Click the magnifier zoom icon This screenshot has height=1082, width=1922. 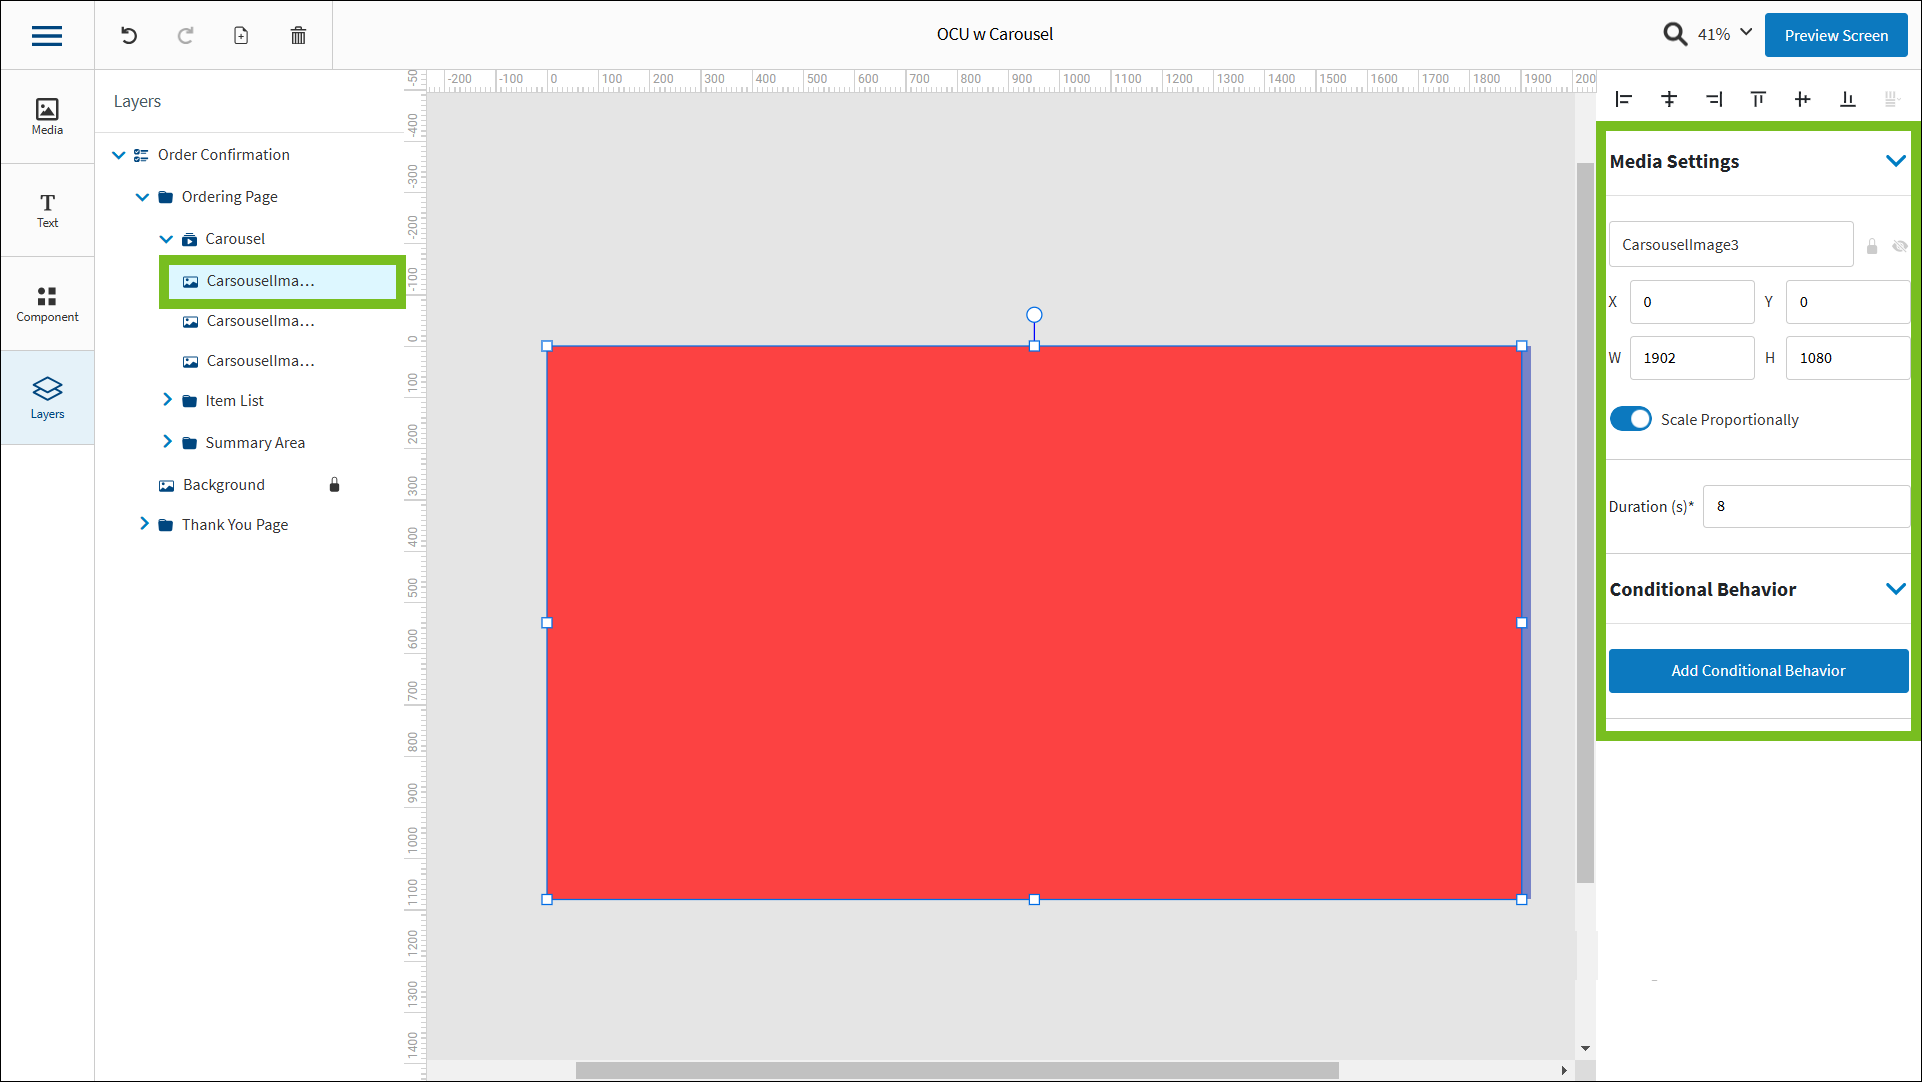pyautogui.click(x=1675, y=34)
